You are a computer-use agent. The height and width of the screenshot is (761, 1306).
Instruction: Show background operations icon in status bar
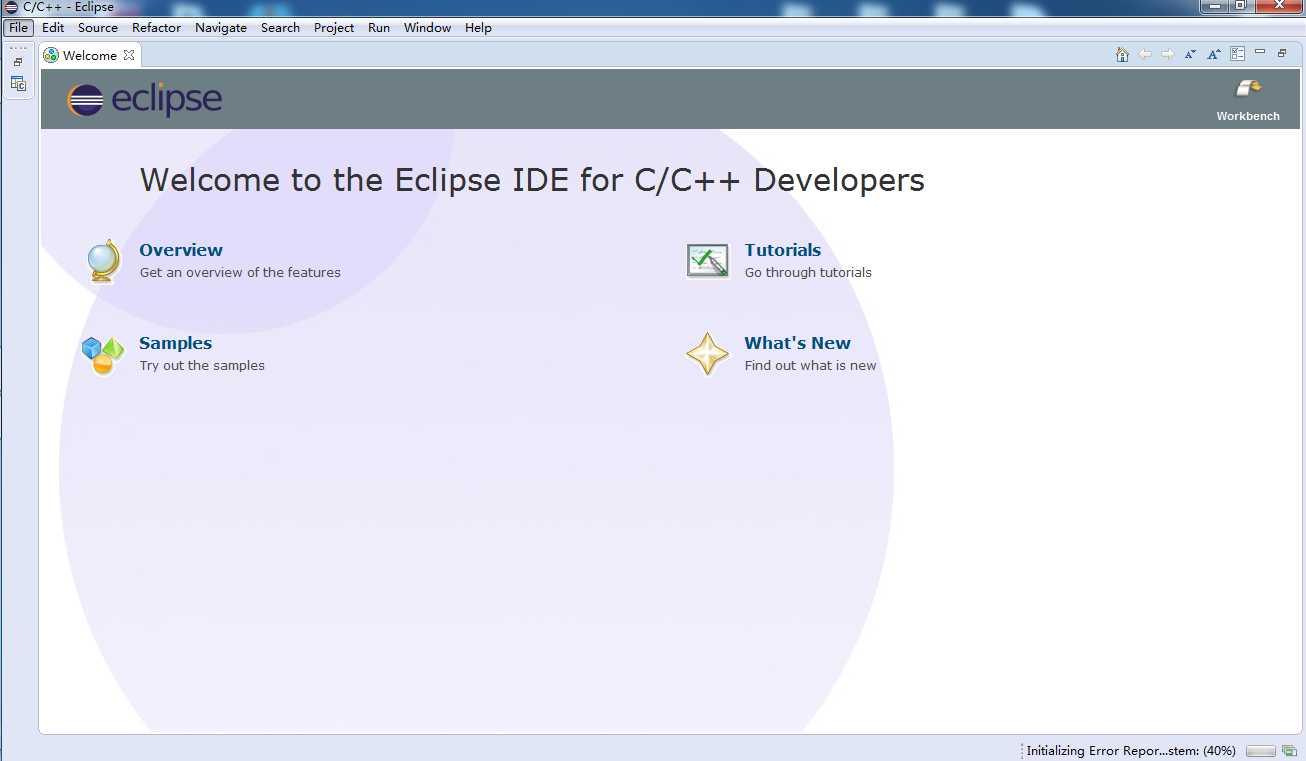tap(1289, 751)
